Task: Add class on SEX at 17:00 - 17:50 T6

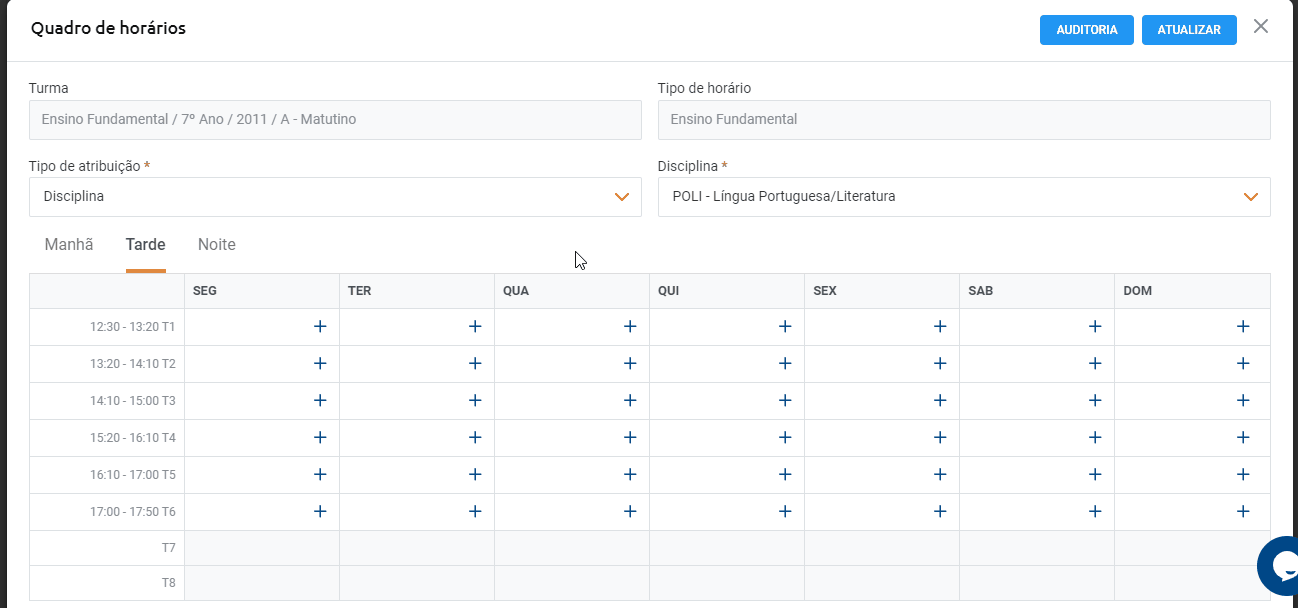Action: pyautogui.click(x=940, y=511)
